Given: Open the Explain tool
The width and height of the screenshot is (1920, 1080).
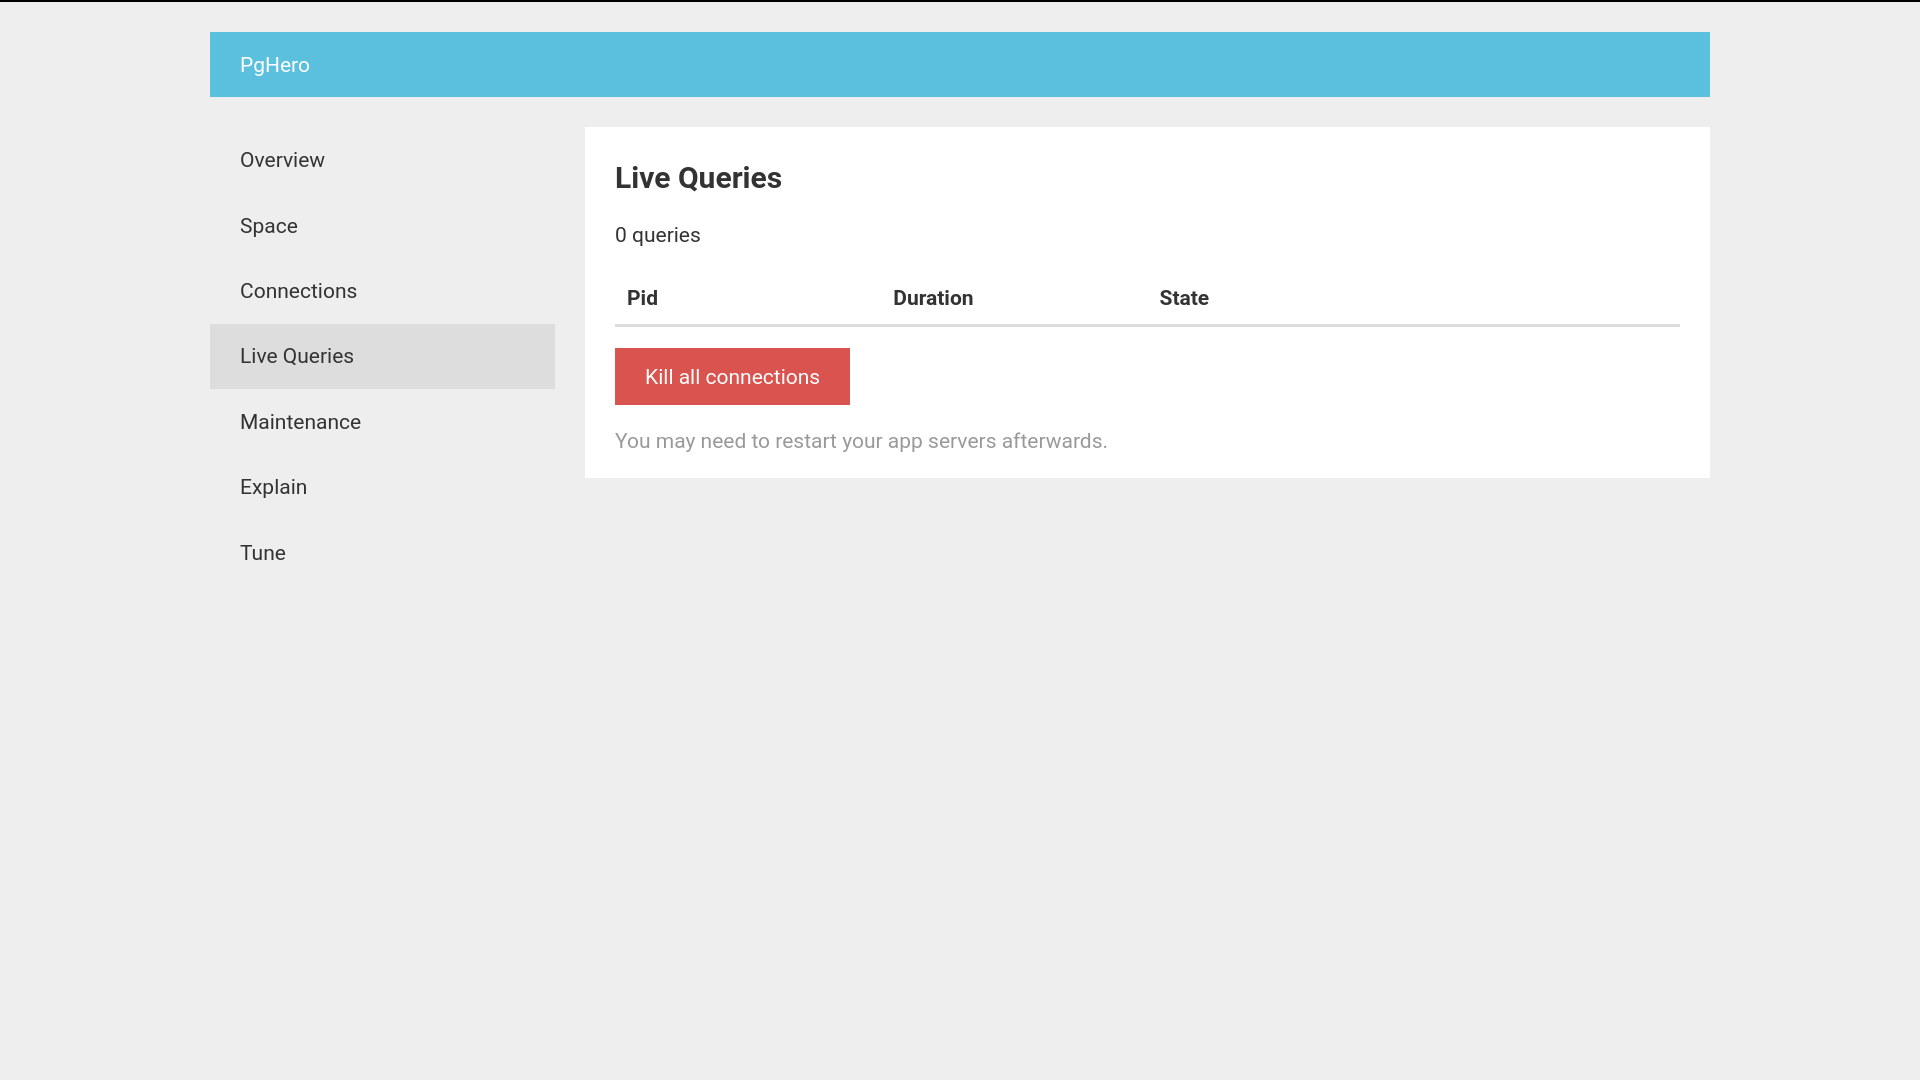Looking at the screenshot, I should coord(273,487).
